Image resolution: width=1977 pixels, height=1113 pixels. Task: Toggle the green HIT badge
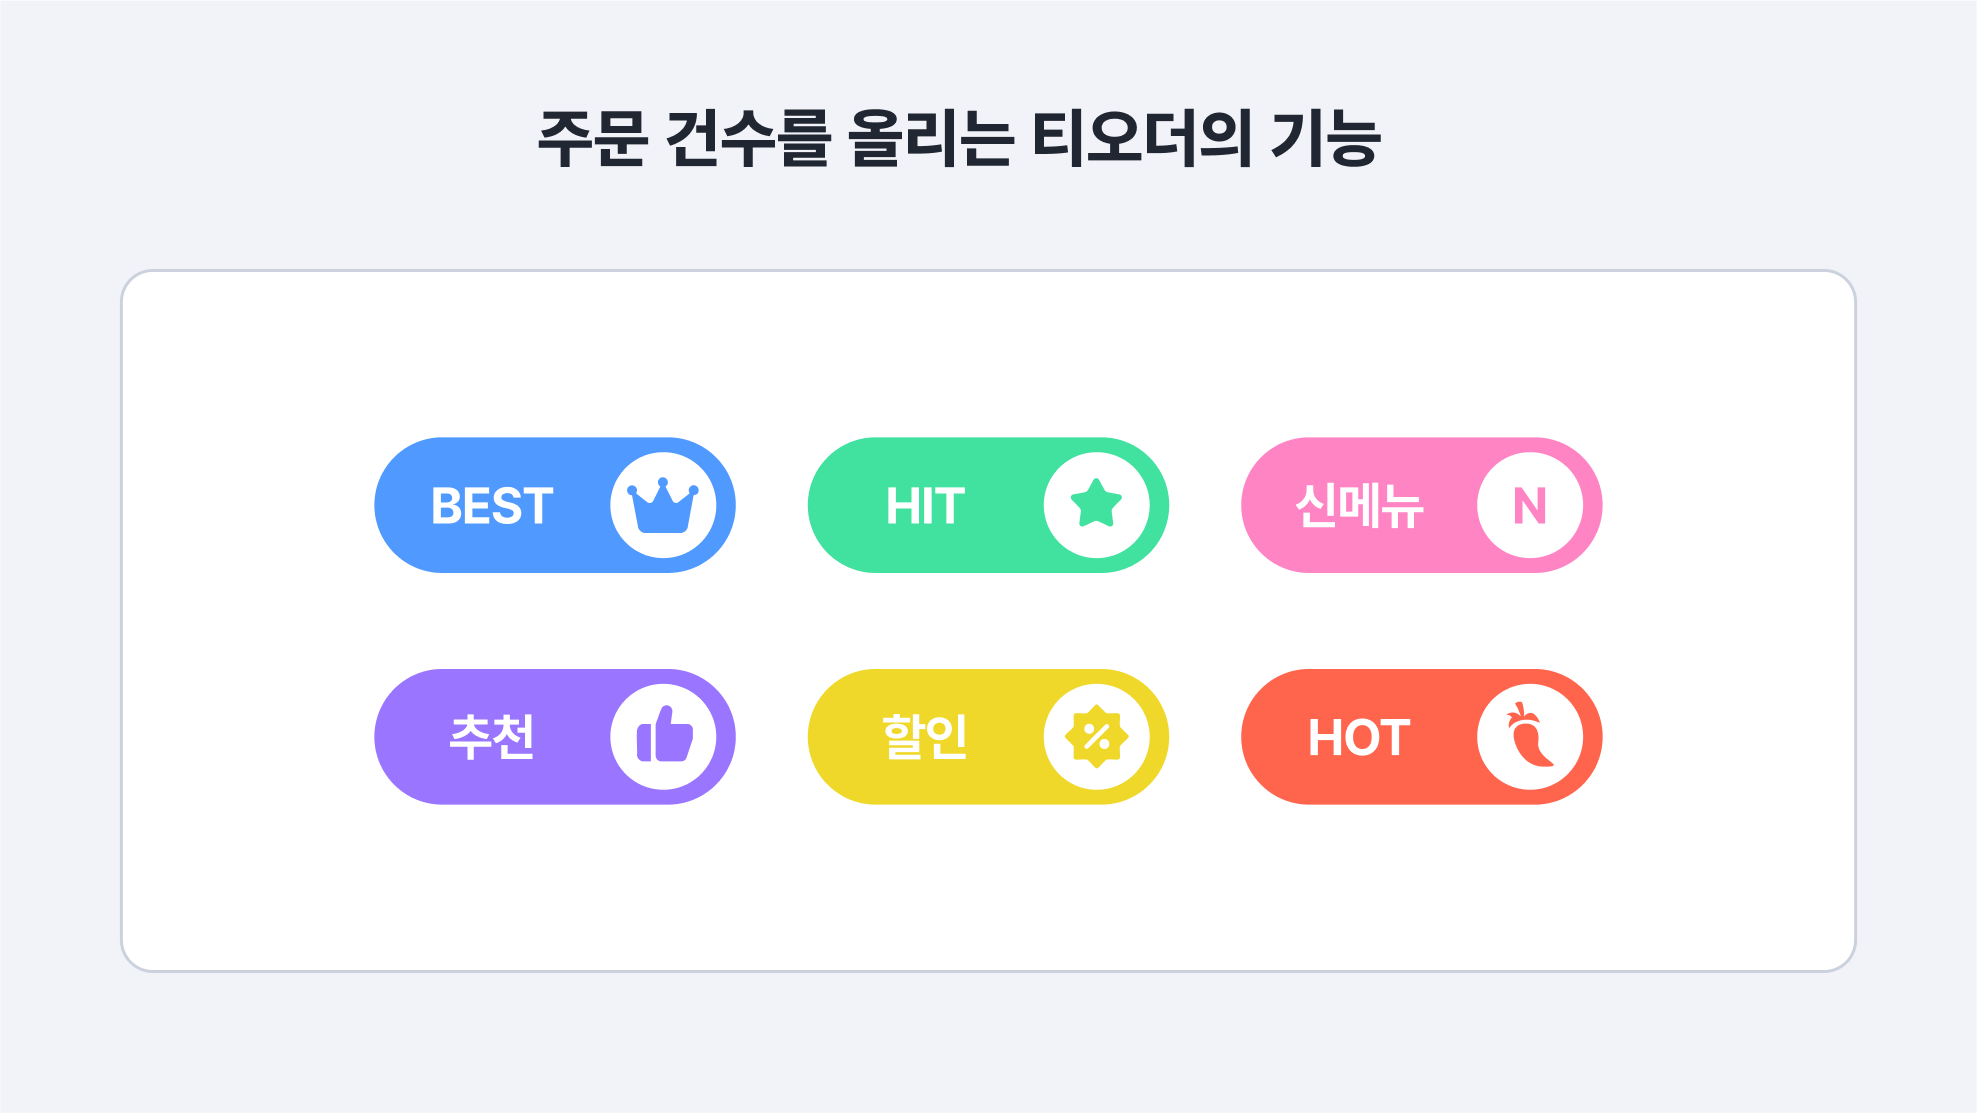click(x=988, y=505)
